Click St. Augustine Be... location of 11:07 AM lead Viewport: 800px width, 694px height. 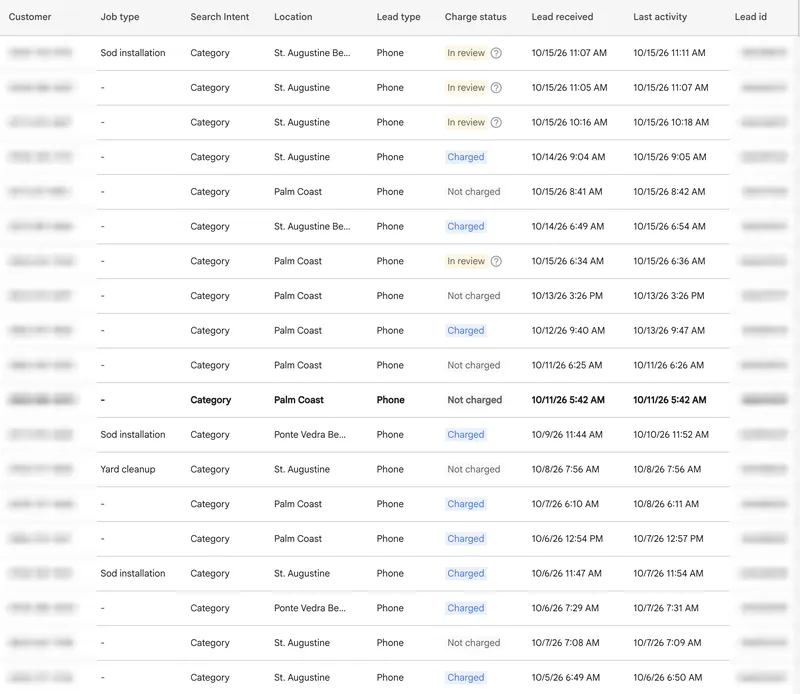[312, 53]
